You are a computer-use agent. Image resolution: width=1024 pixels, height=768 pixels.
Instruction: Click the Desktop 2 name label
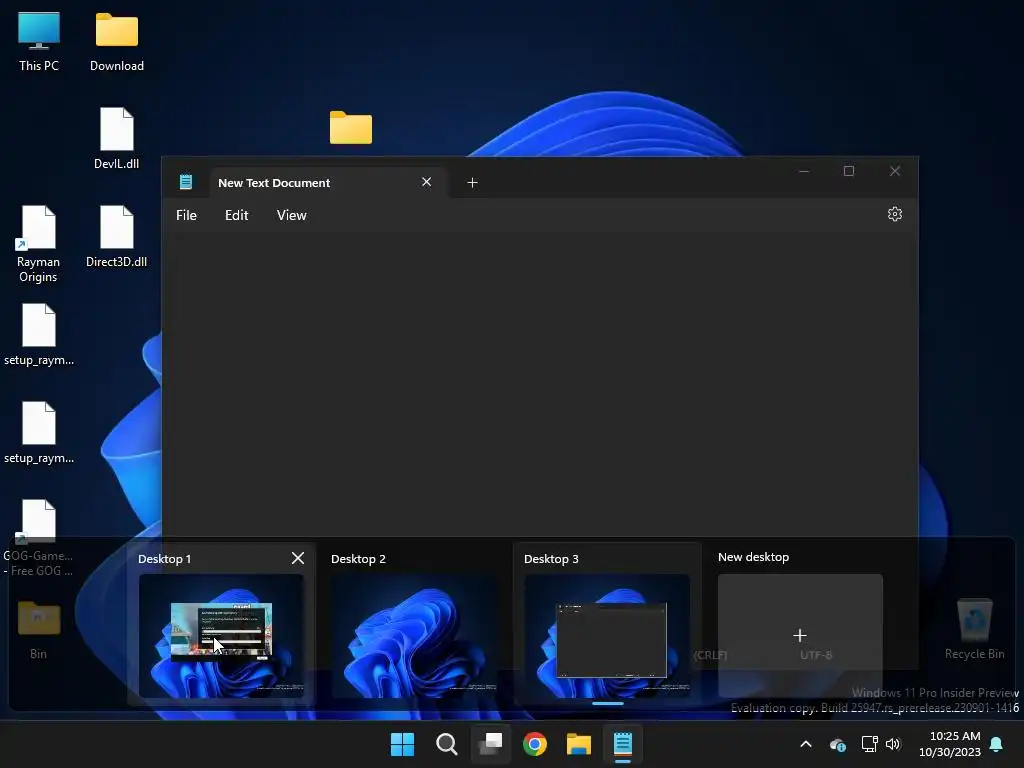359,559
